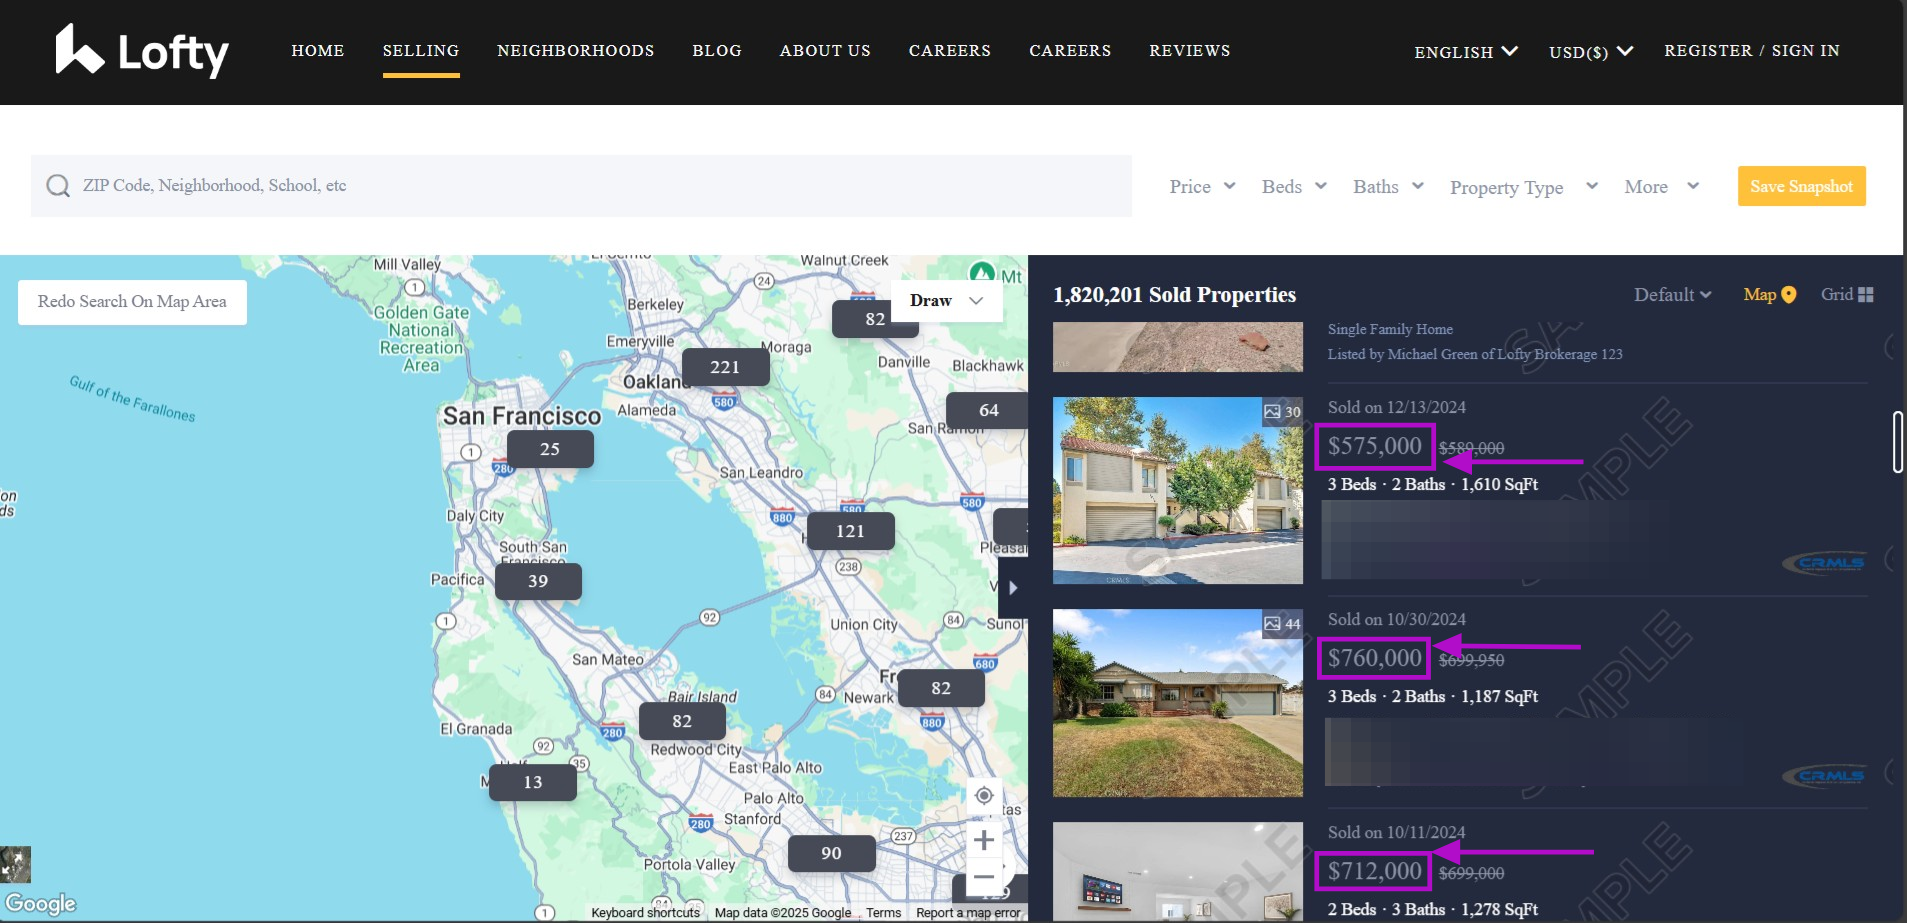Click the listings panel scrollbar
The width and height of the screenshot is (1907, 923).
click(x=1897, y=441)
